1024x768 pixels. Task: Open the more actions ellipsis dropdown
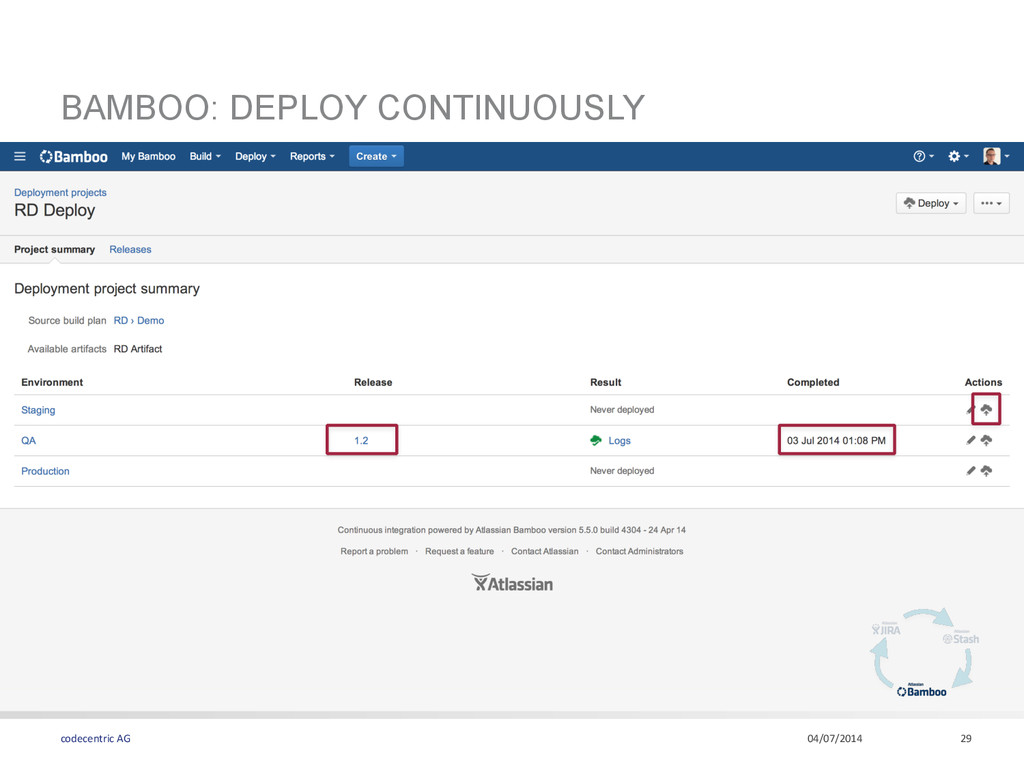[991, 203]
